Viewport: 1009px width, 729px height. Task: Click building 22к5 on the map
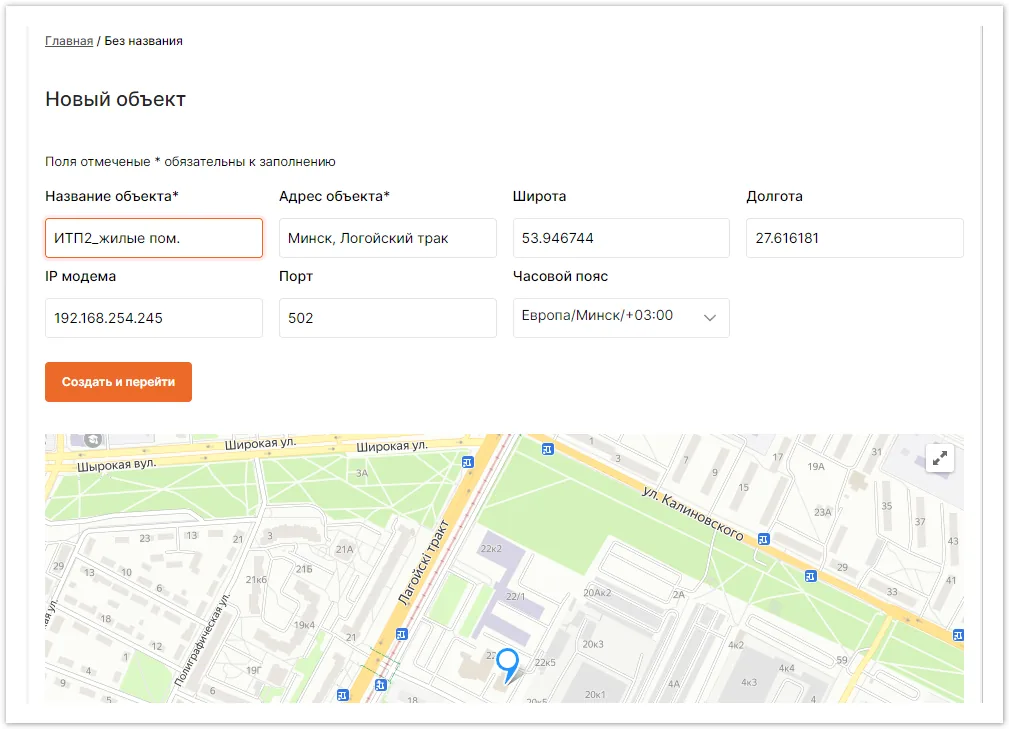[x=545, y=662]
